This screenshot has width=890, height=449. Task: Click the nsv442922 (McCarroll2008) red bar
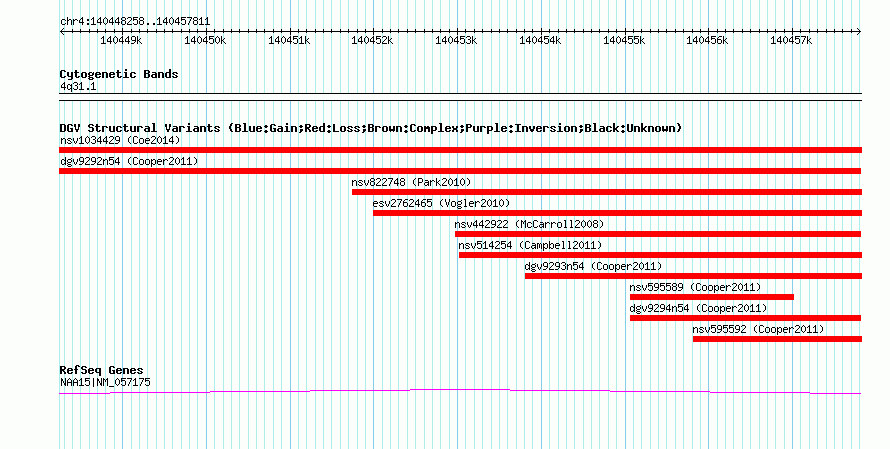click(x=658, y=234)
